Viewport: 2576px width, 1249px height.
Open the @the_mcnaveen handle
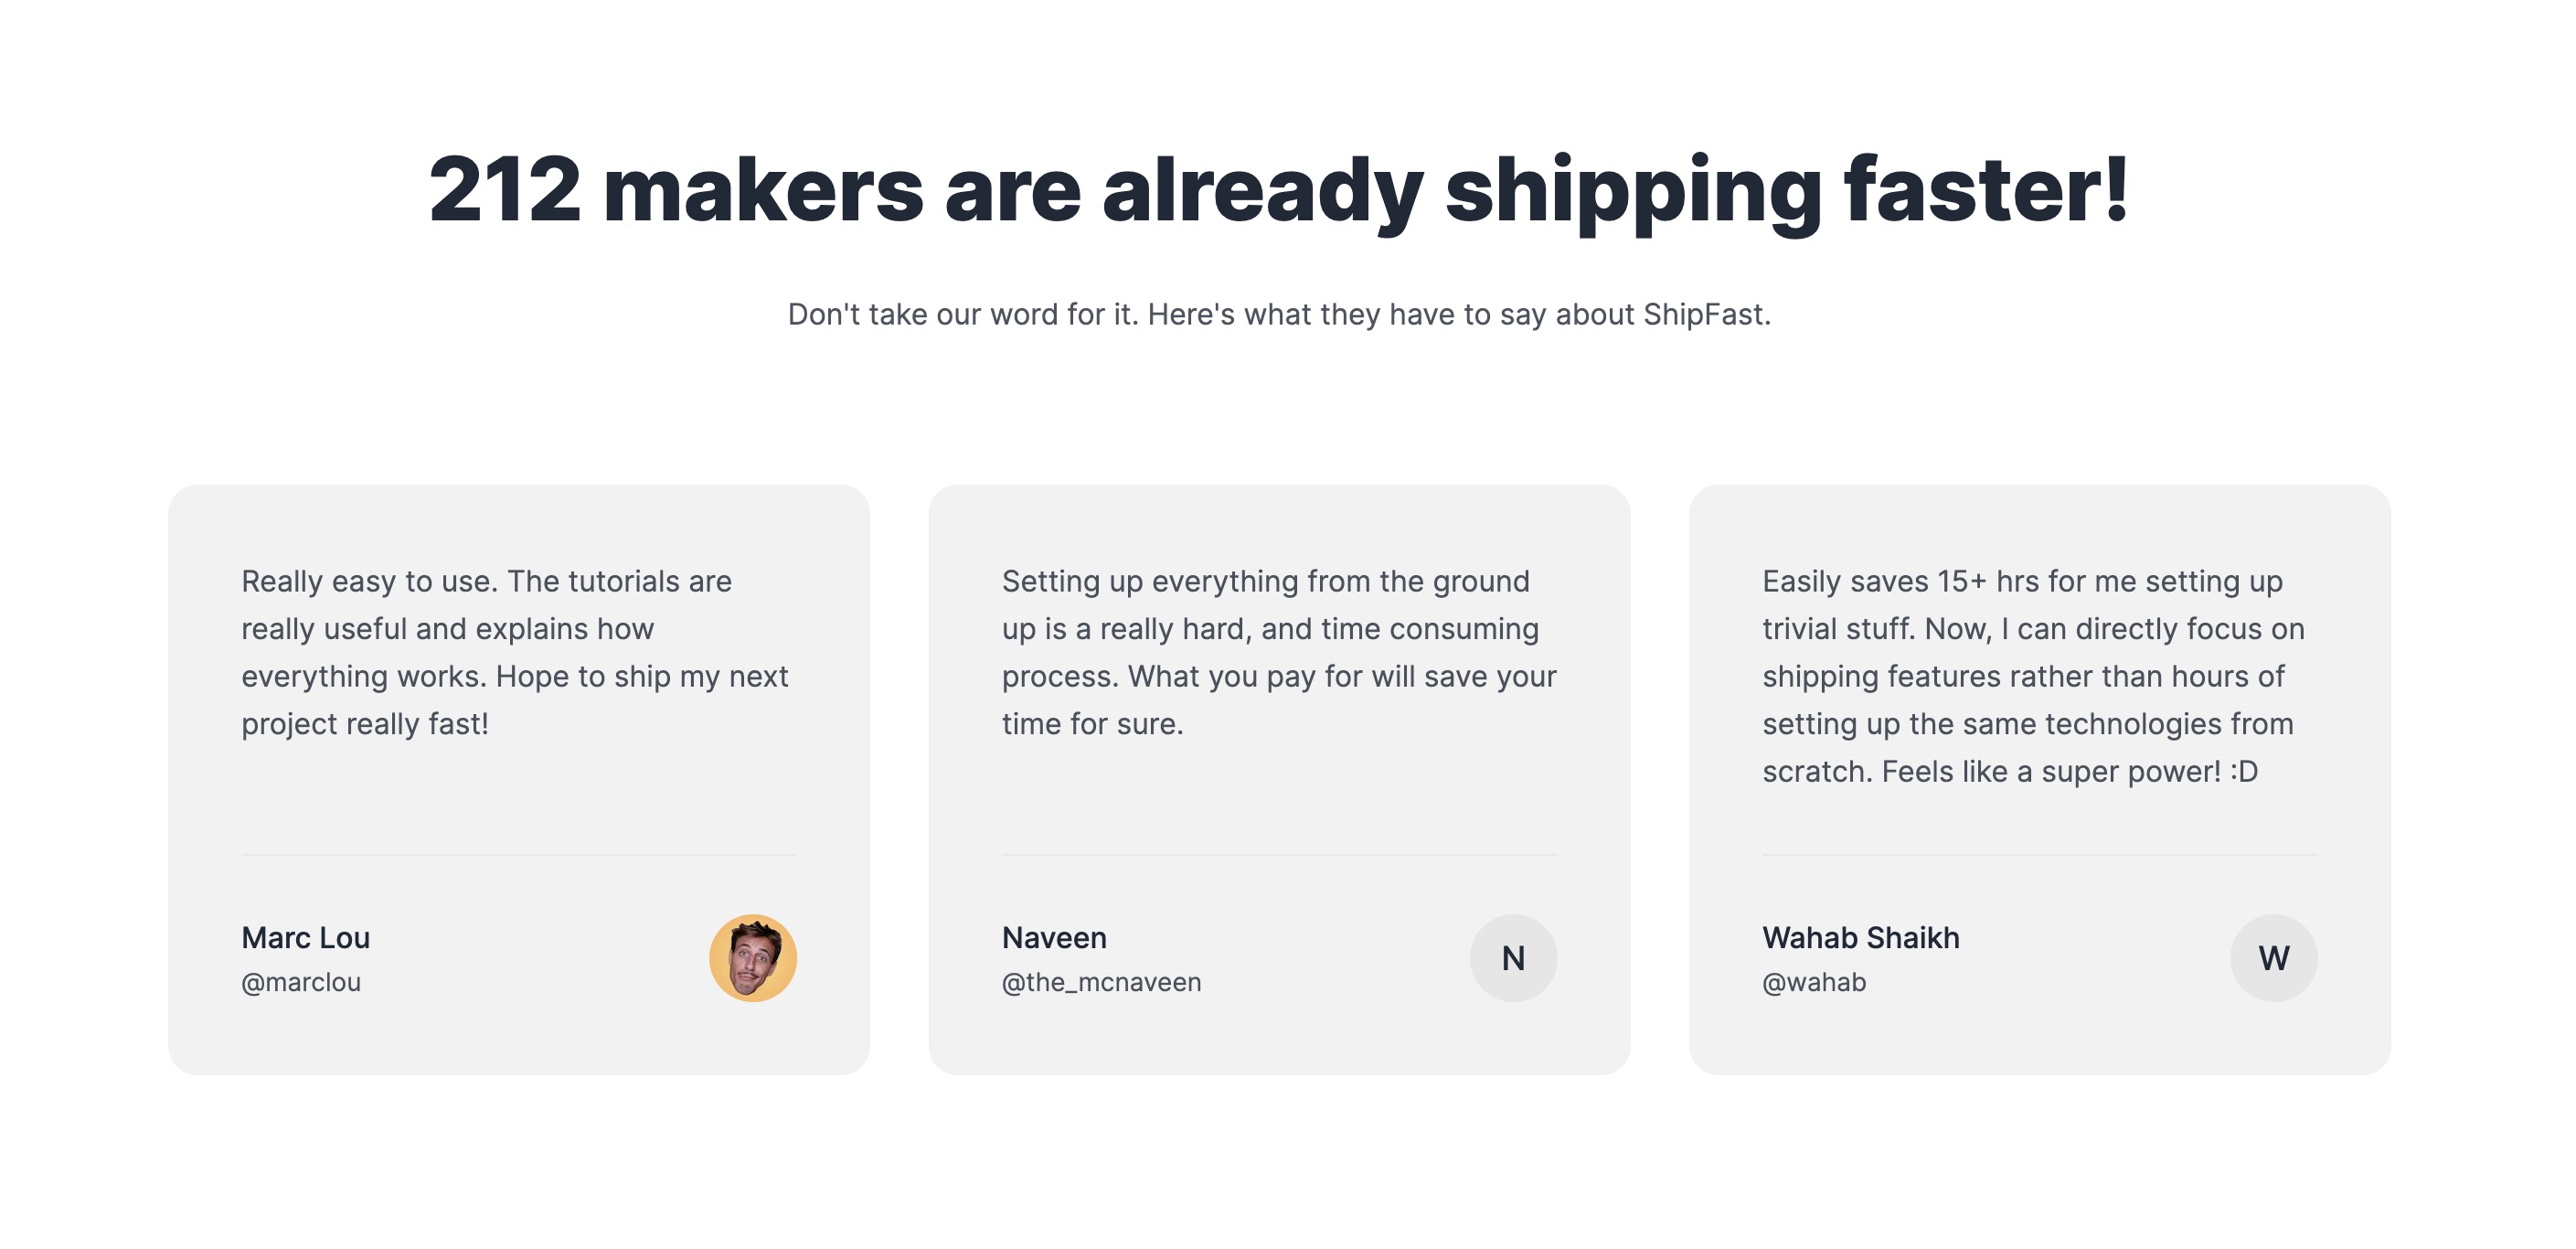(1101, 982)
